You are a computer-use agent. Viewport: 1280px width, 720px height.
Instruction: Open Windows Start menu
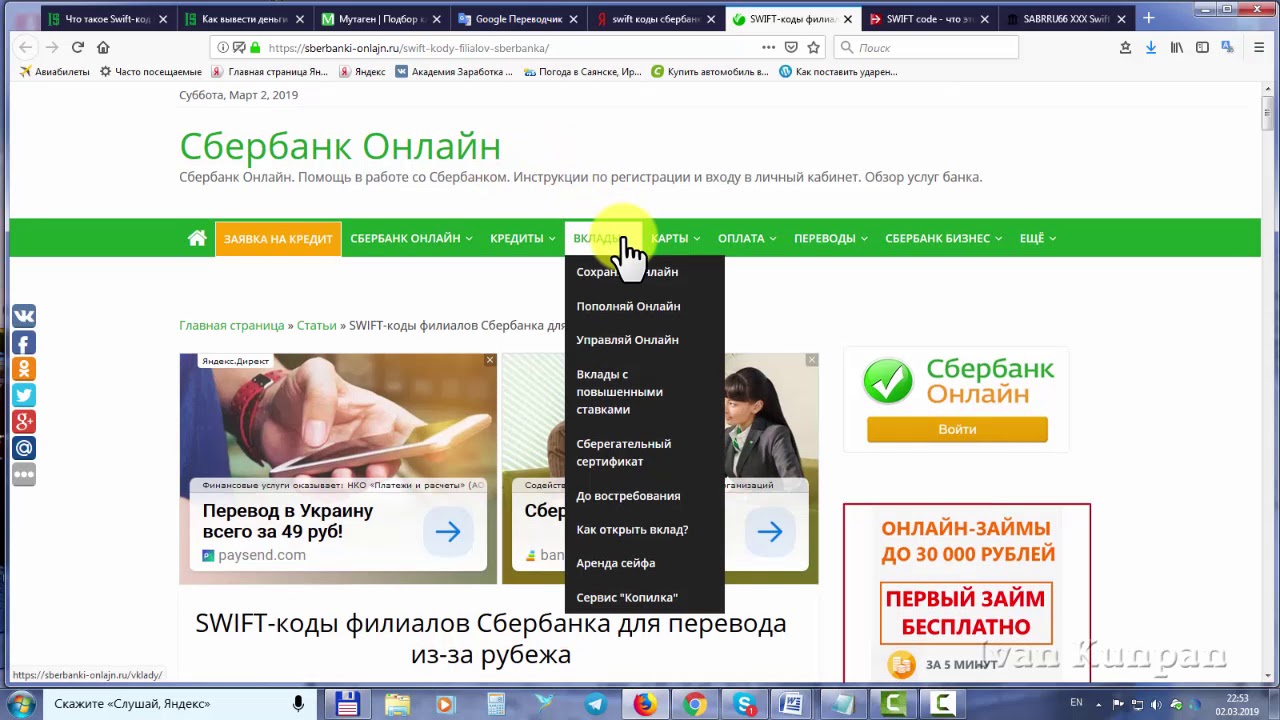(x=21, y=703)
